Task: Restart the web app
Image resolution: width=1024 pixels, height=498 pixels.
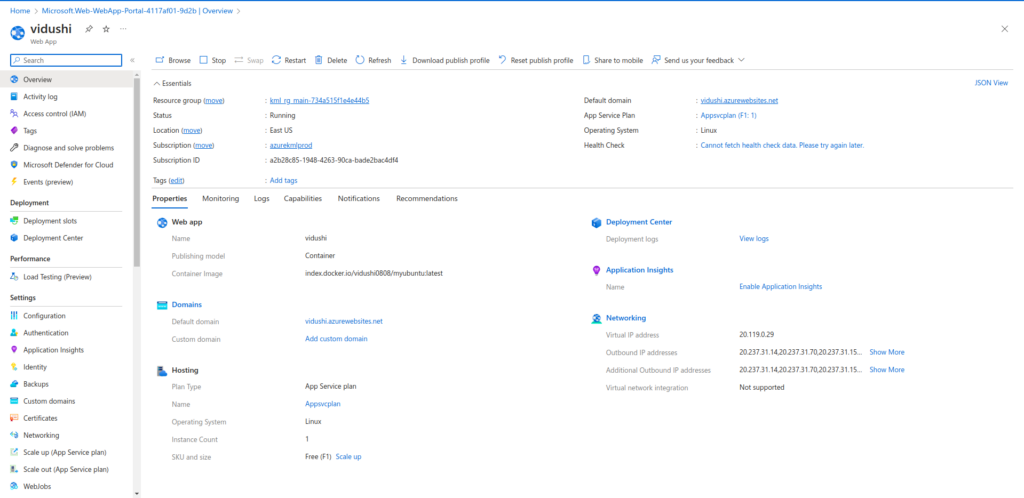Action: pyautogui.click(x=288, y=60)
